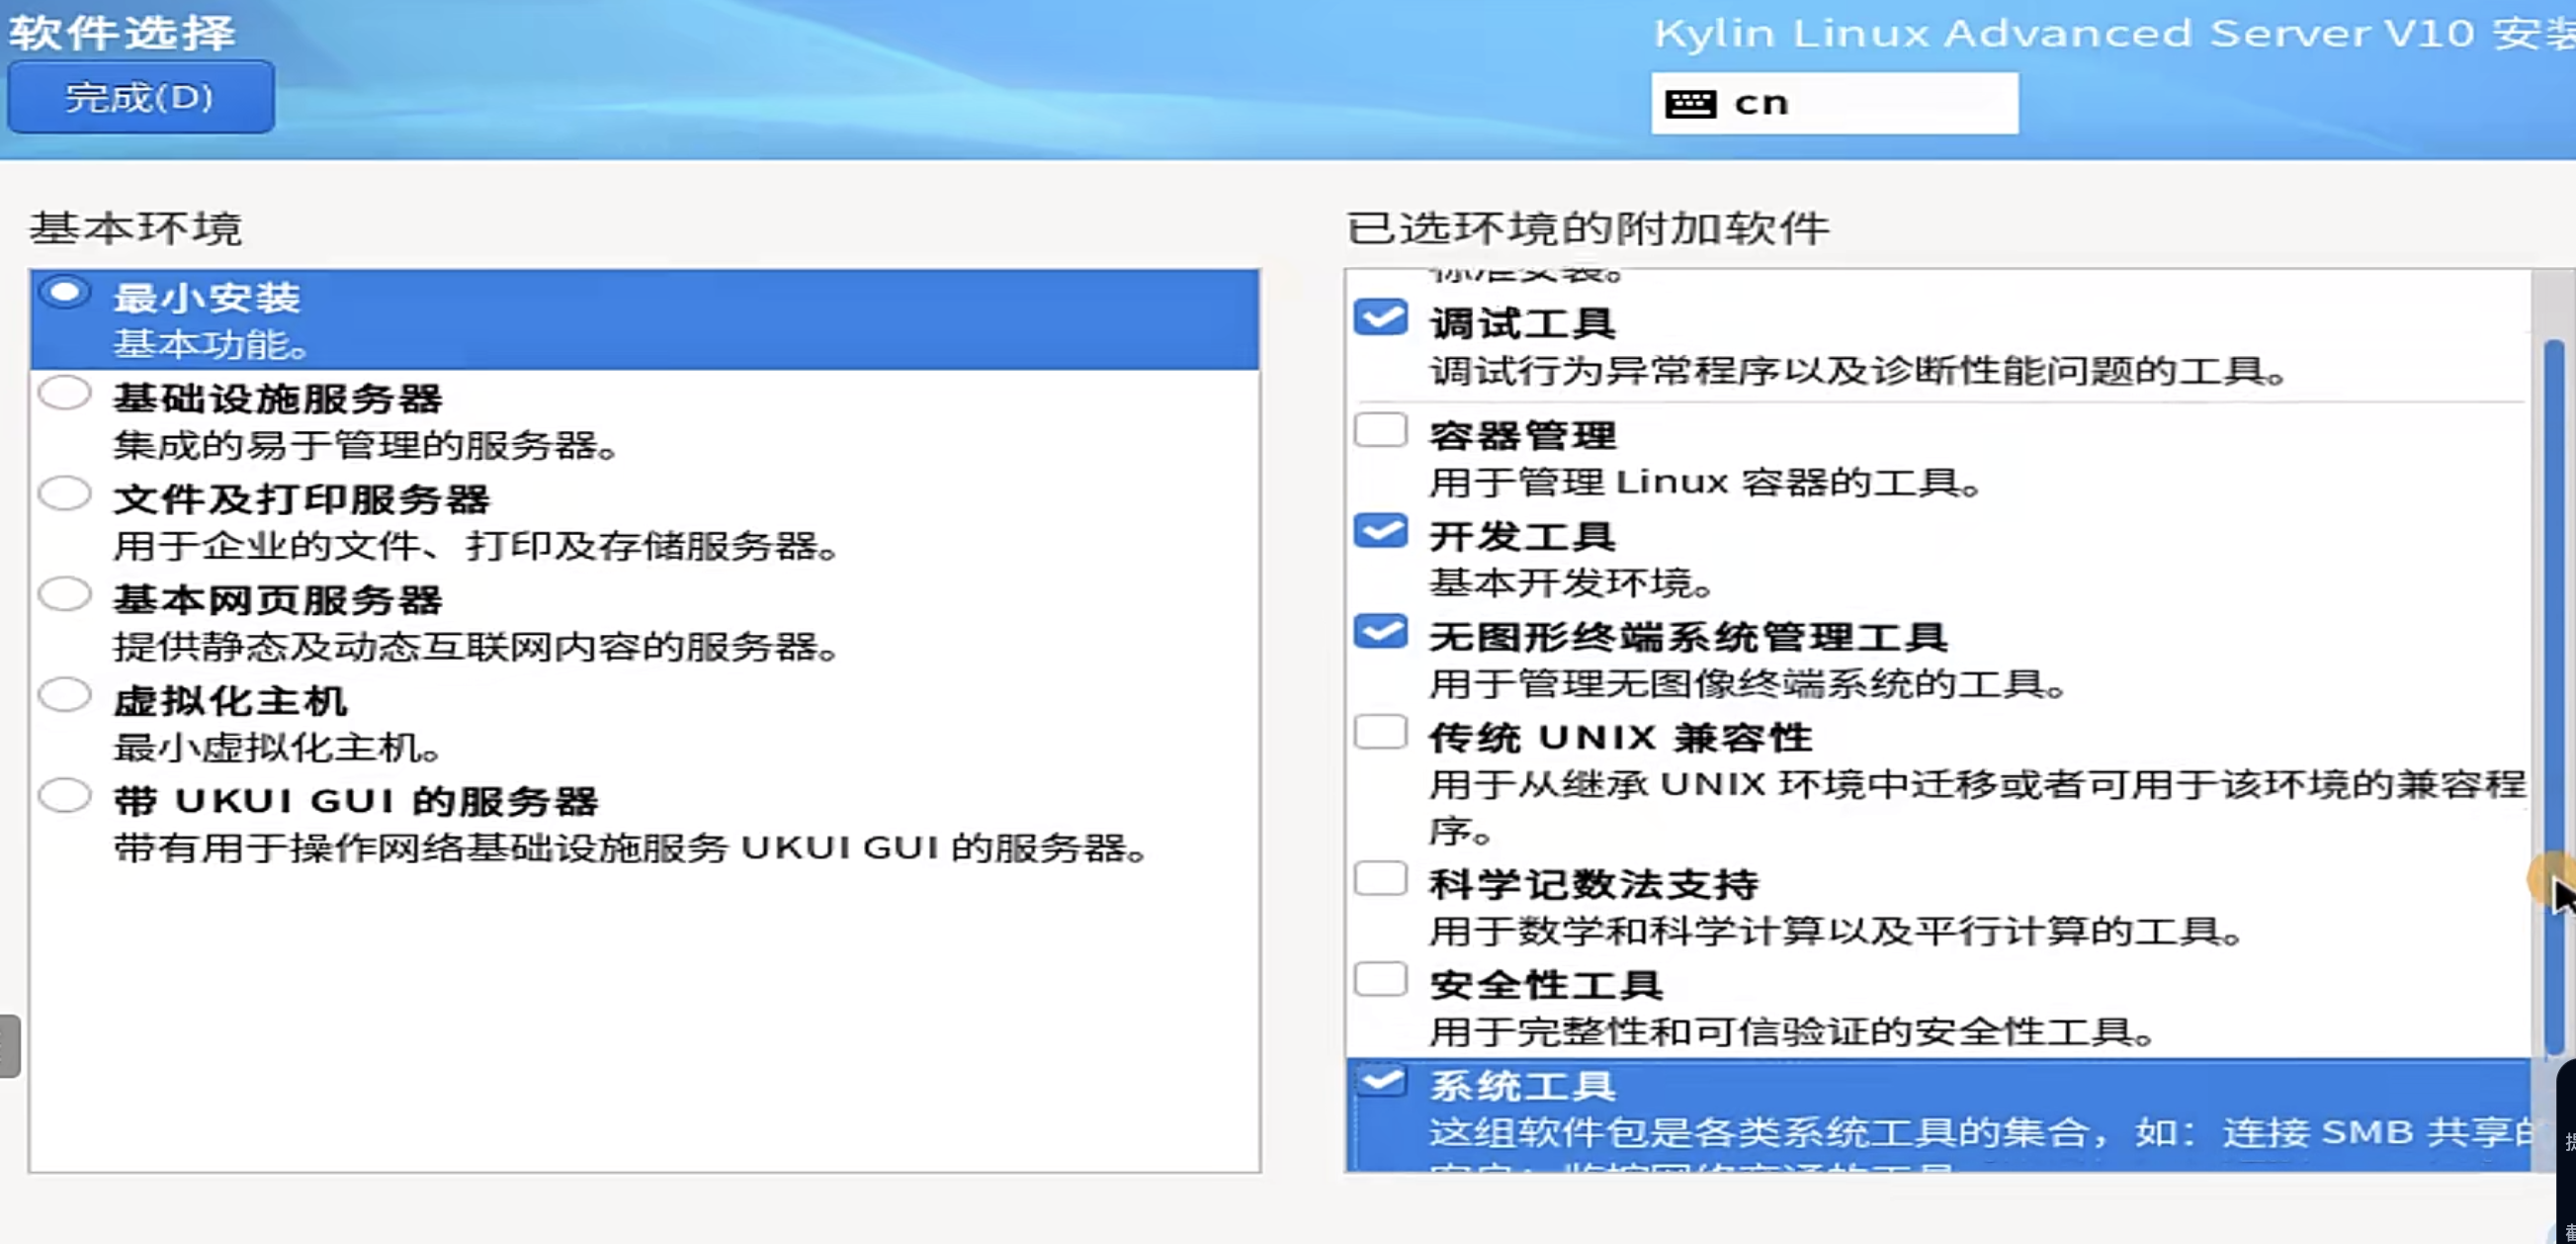Click description 基本功能。 under 最小安装
Viewport: 2576px width, 1244px height.
point(211,345)
